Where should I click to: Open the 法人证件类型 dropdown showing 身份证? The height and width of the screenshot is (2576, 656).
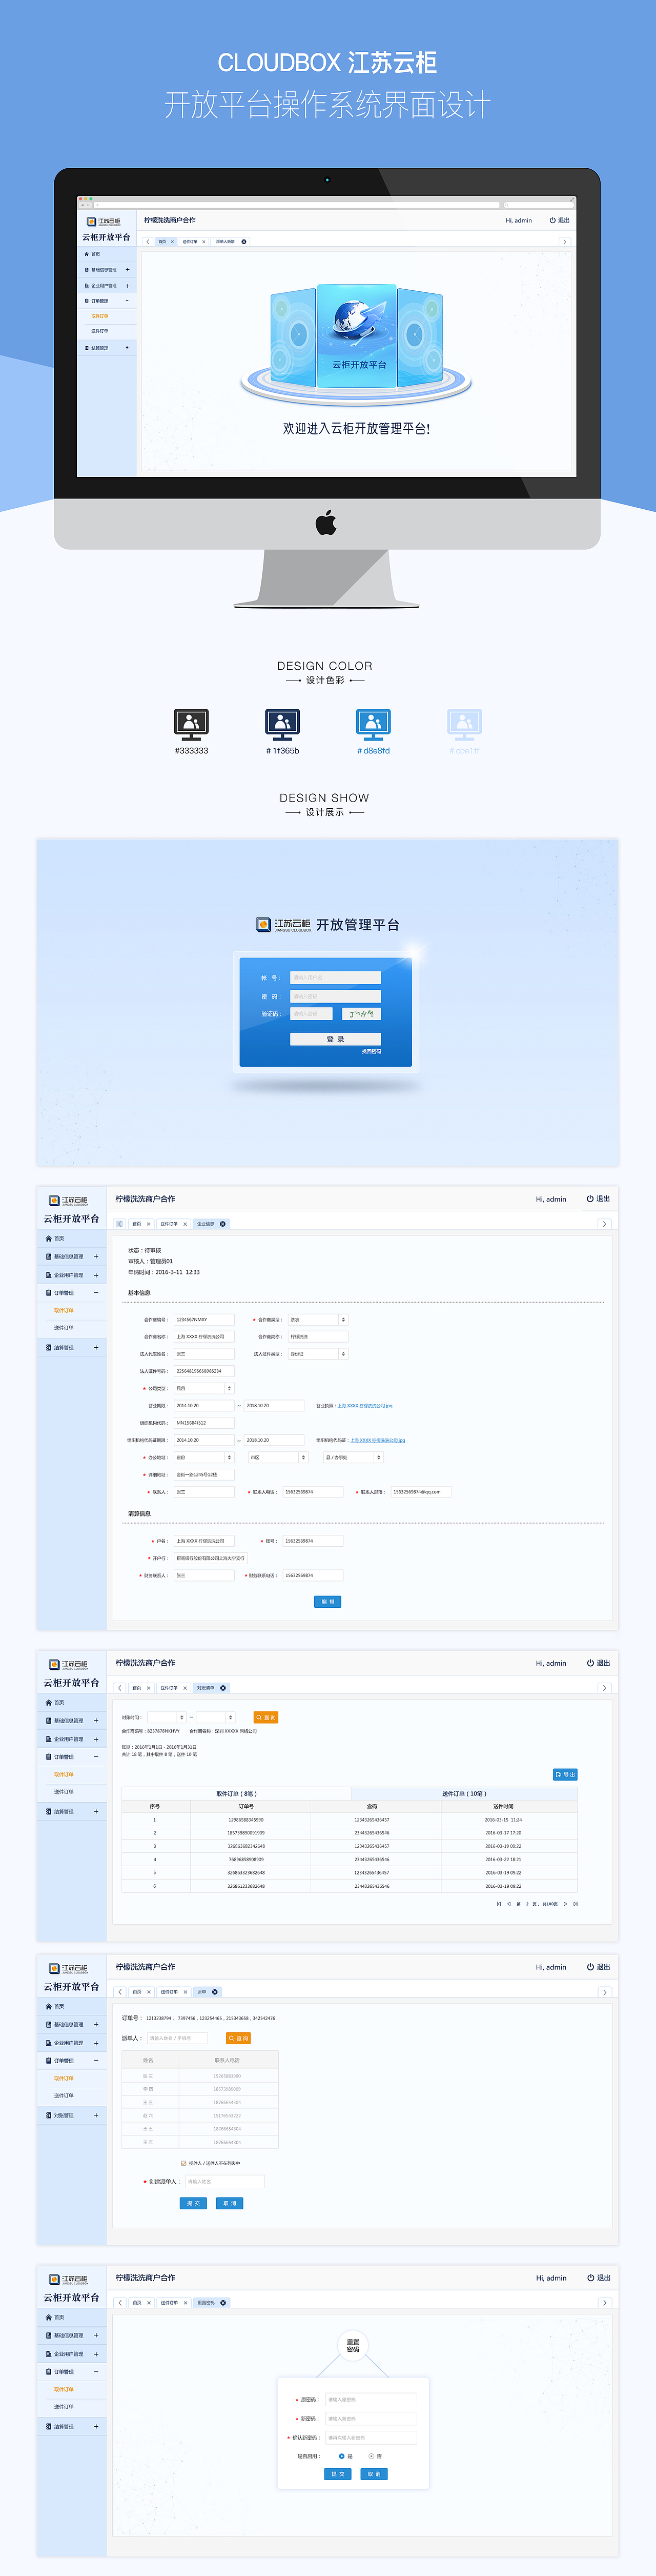click(318, 1354)
